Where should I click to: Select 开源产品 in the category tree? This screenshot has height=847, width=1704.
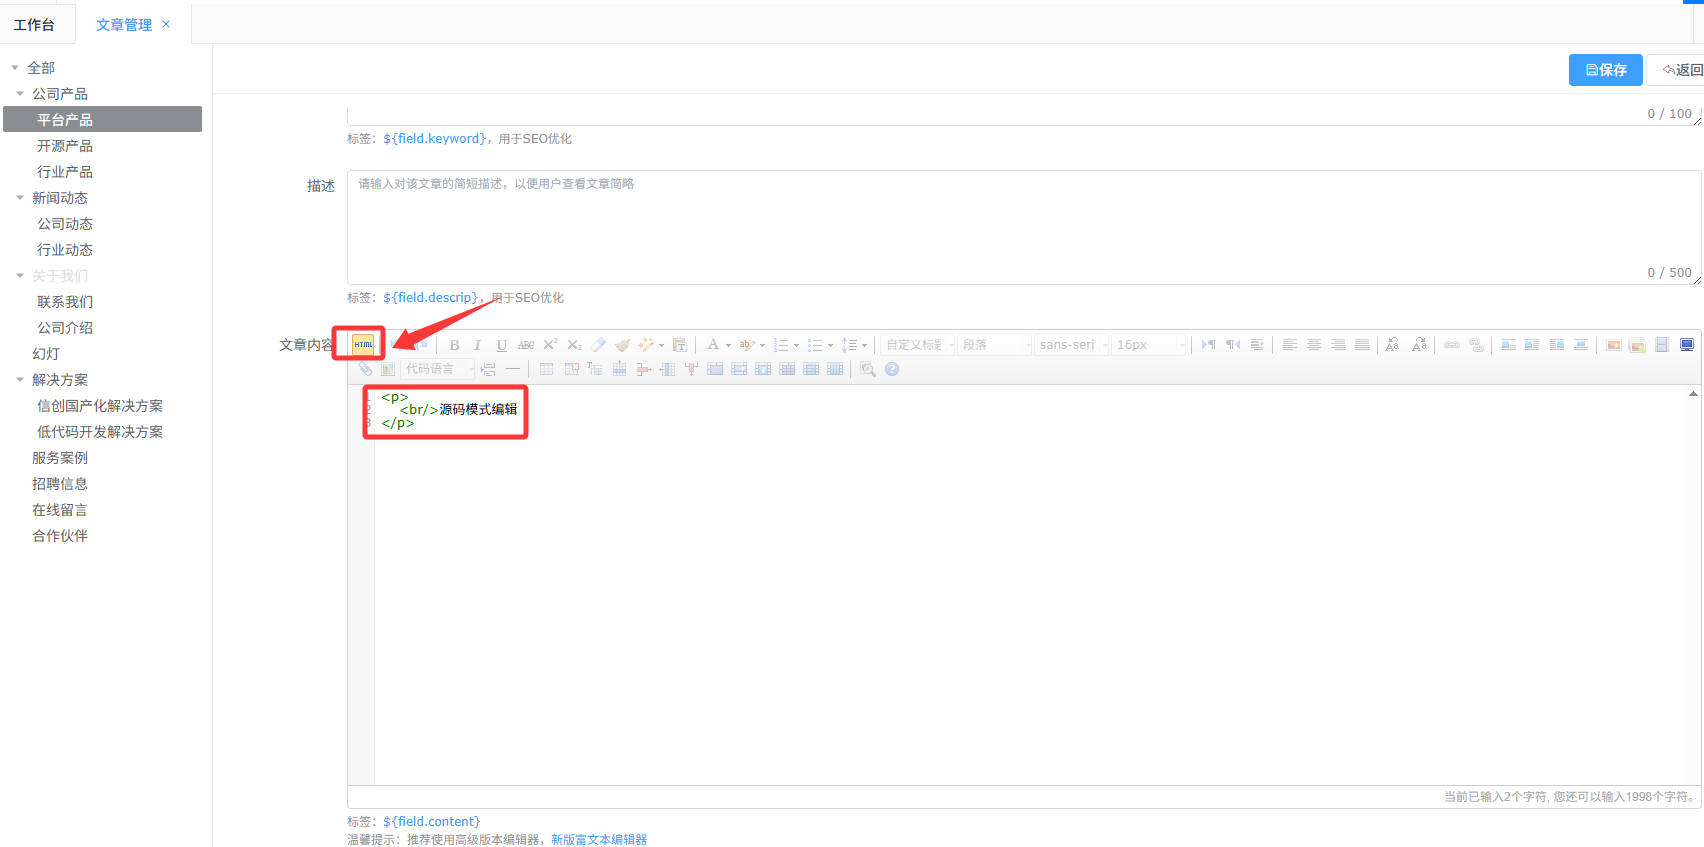pyautogui.click(x=65, y=146)
